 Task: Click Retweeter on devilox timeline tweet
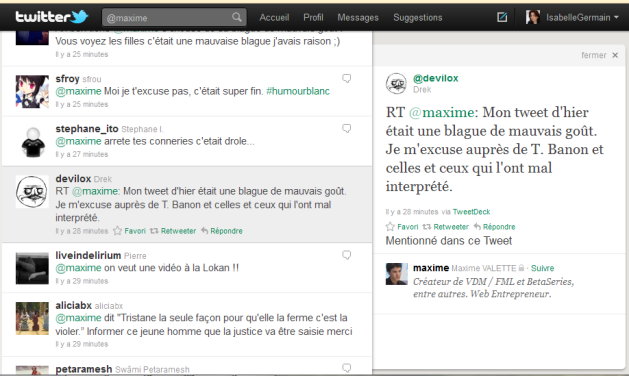[179, 231]
